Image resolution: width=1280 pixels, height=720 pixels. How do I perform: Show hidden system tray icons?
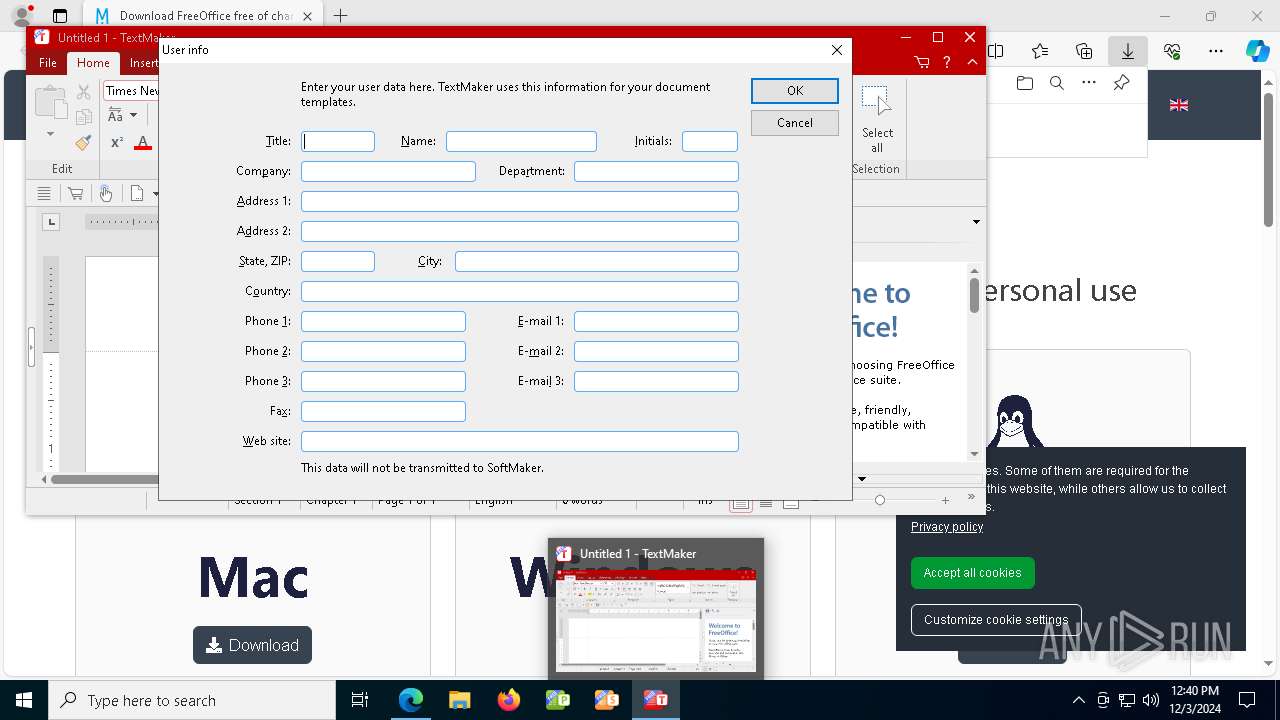[1078, 700]
